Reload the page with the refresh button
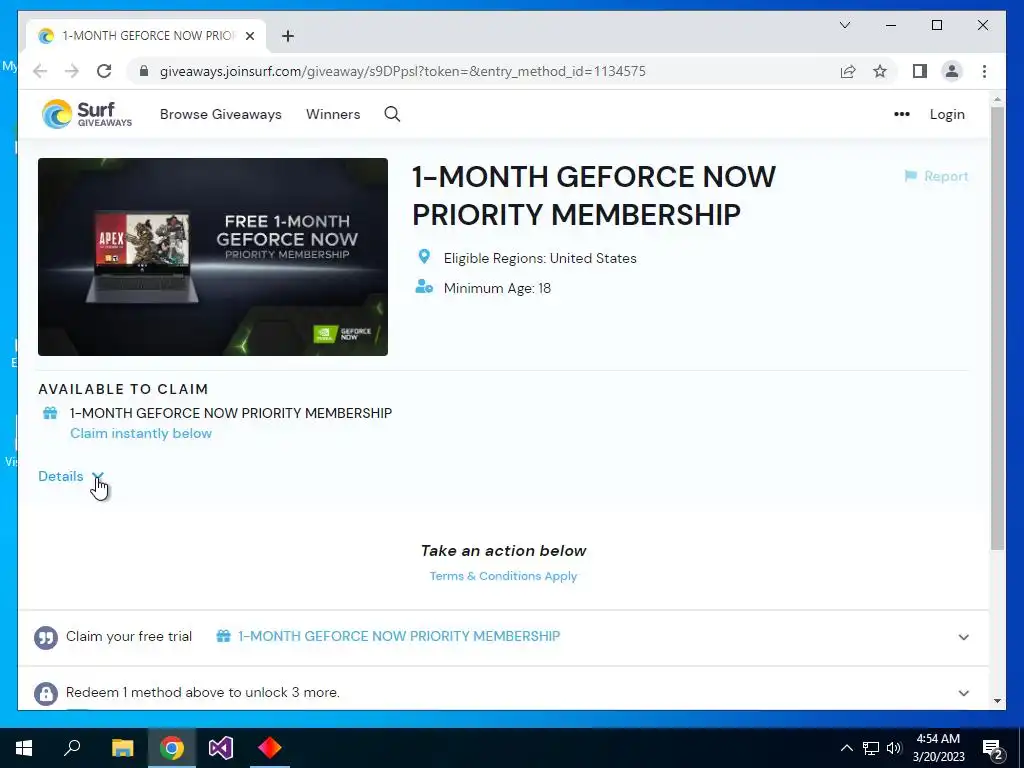 tap(104, 71)
